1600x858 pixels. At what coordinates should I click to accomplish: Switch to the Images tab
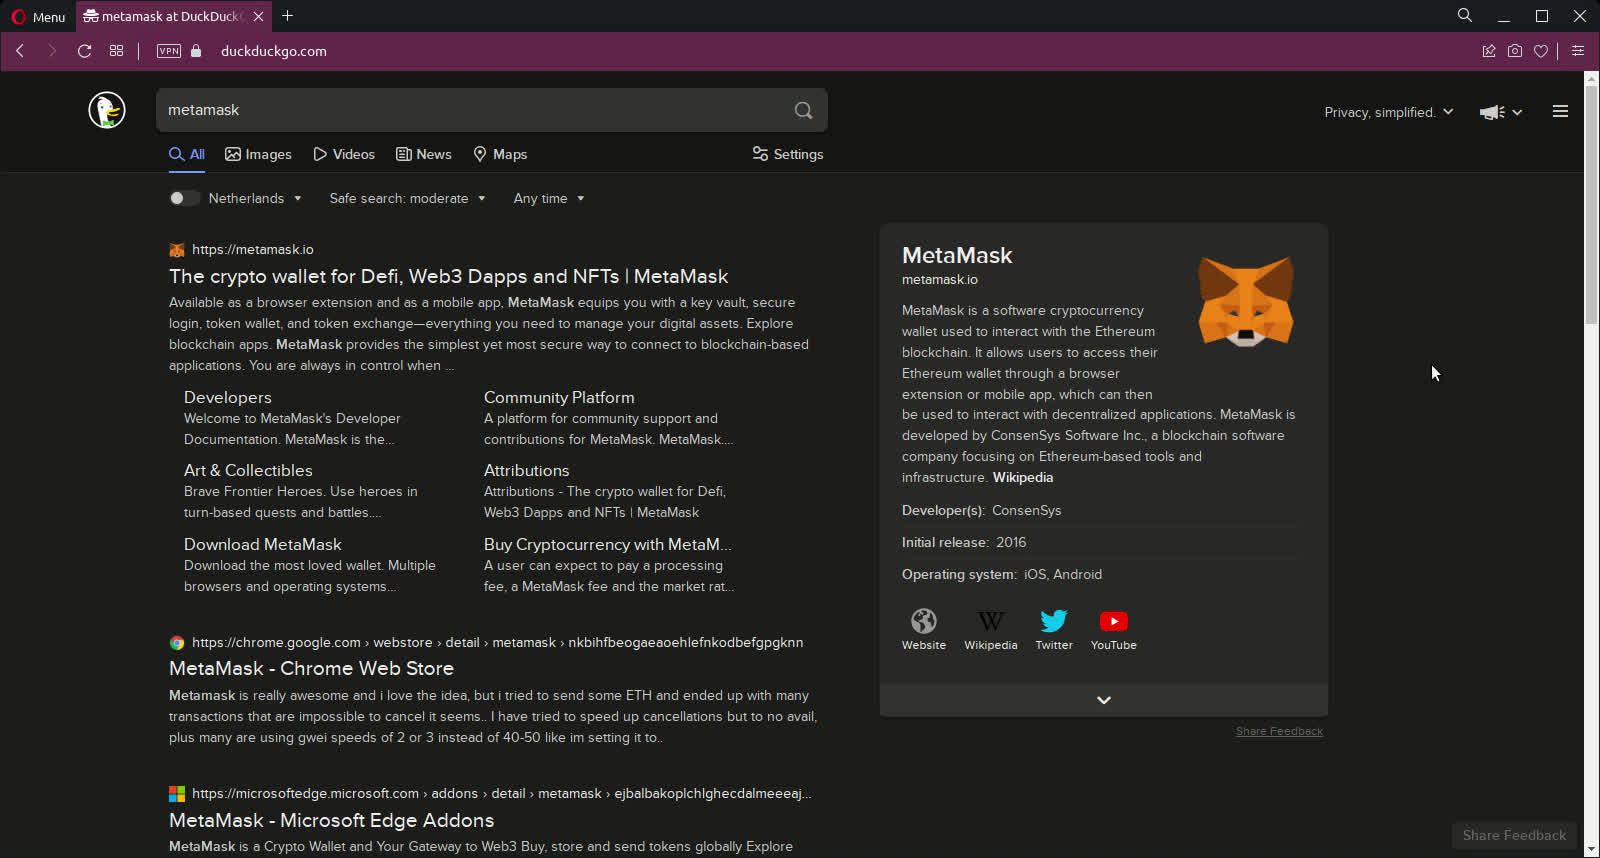click(x=258, y=154)
